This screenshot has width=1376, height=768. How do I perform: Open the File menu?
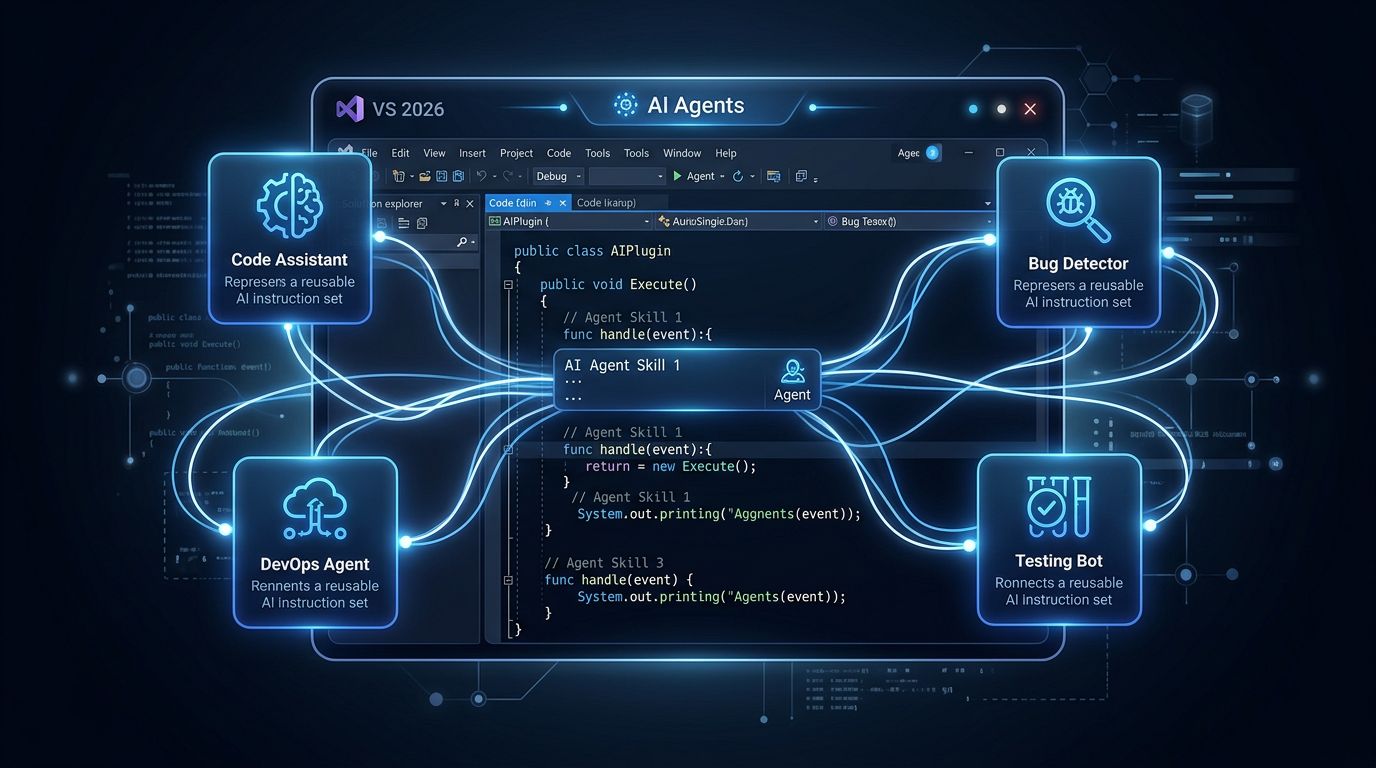click(x=369, y=153)
